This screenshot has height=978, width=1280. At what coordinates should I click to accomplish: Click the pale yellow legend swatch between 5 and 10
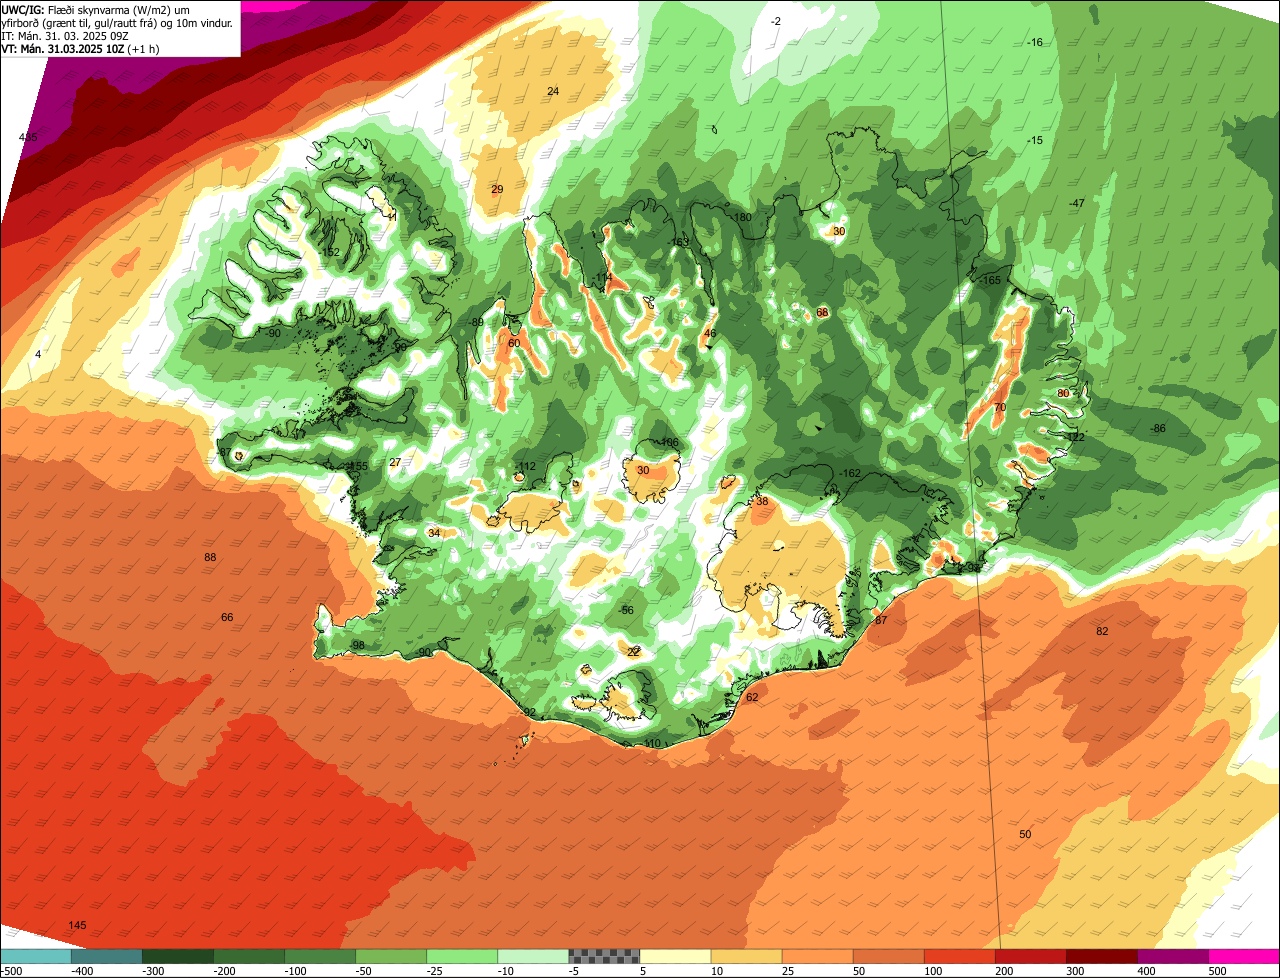tap(675, 956)
